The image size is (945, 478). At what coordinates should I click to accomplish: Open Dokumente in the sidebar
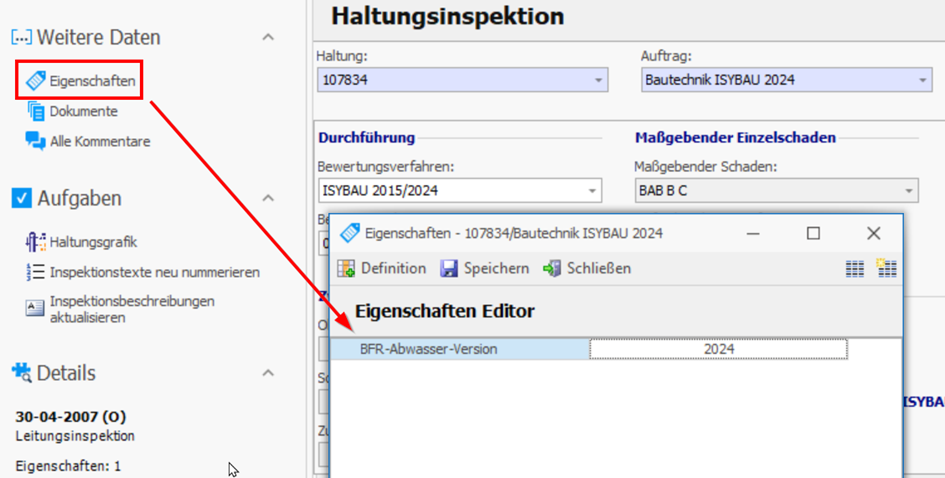point(83,111)
